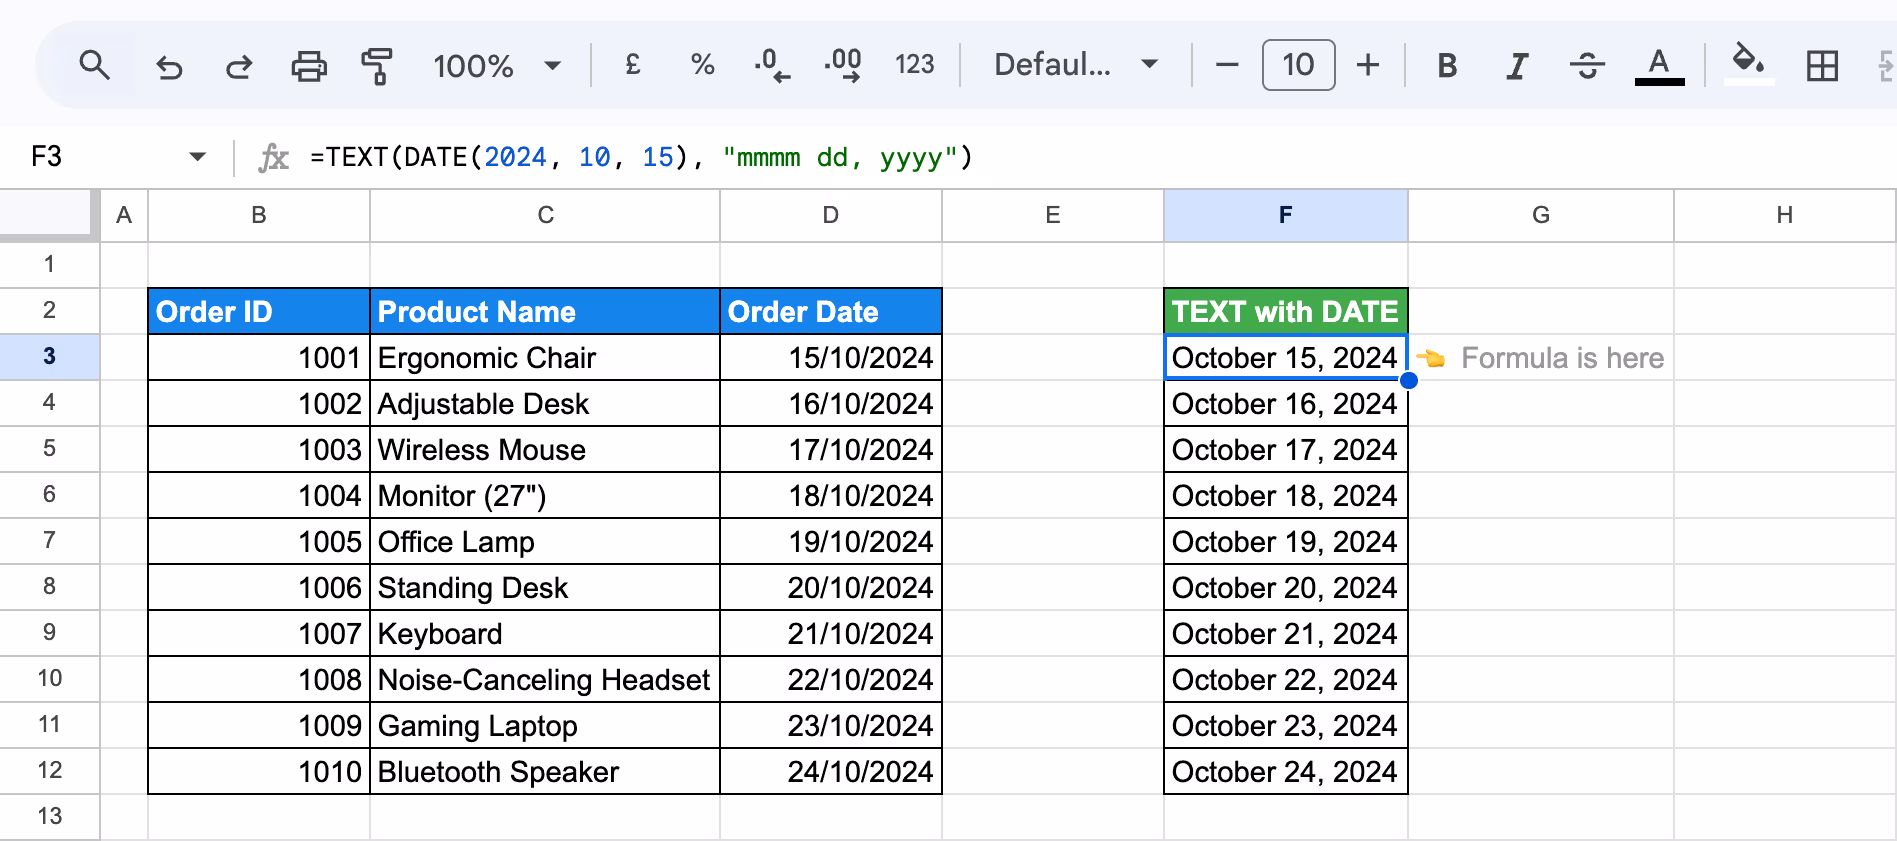Select cell containing Monitor (27")
The height and width of the screenshot is (841, 1897).
coord(545,495)
